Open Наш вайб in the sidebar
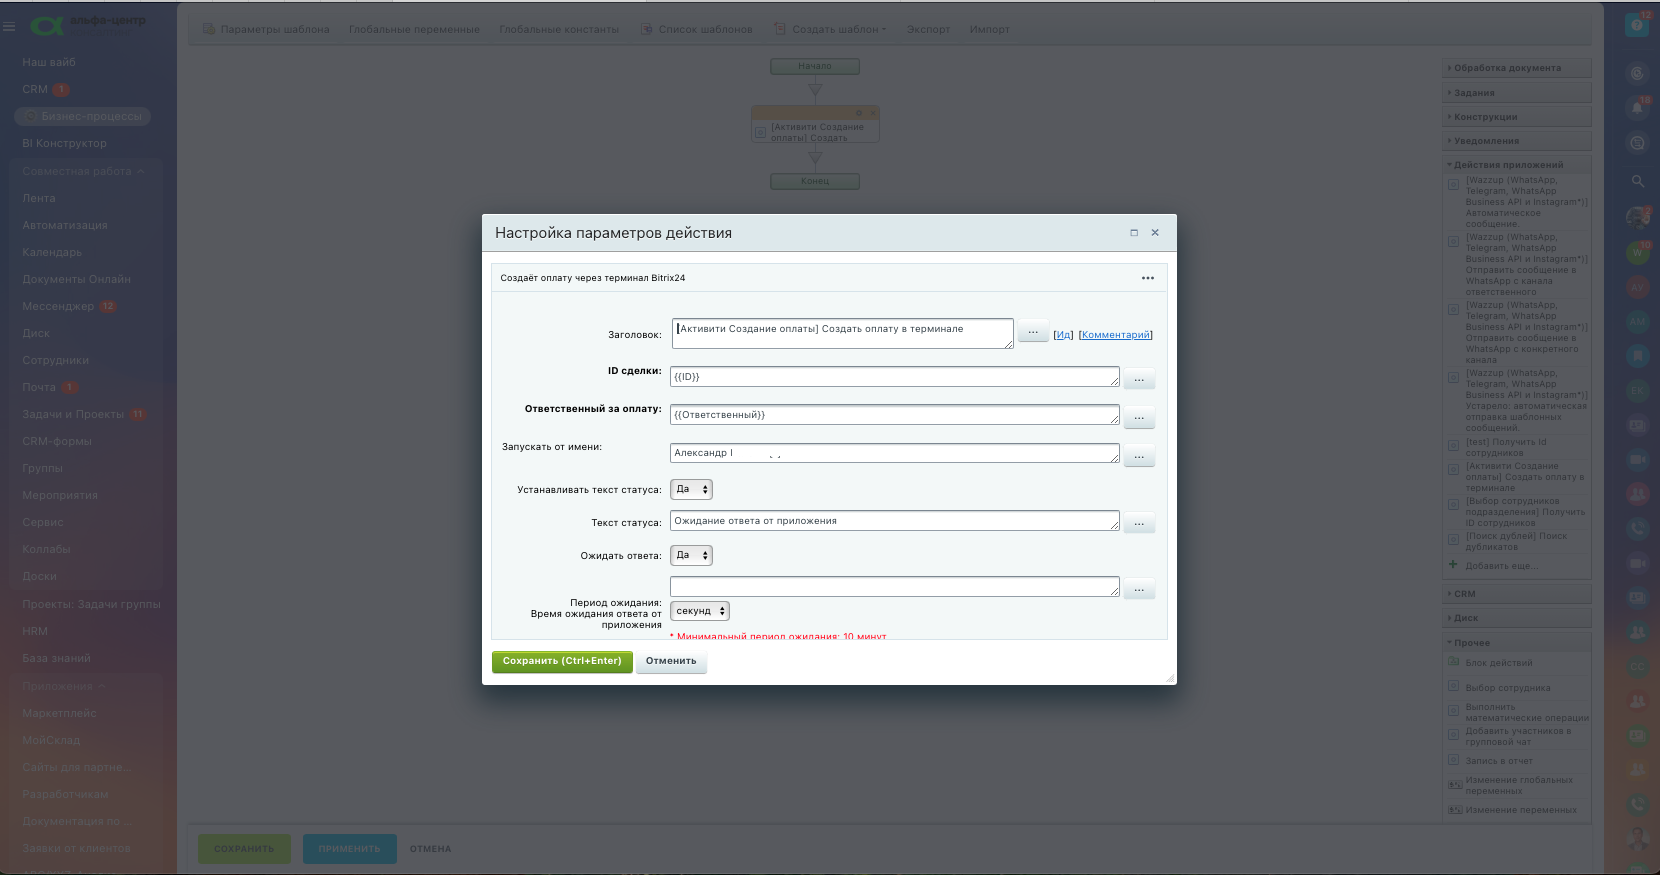The width and height of the screenshot is (1660, 875). 49,62
